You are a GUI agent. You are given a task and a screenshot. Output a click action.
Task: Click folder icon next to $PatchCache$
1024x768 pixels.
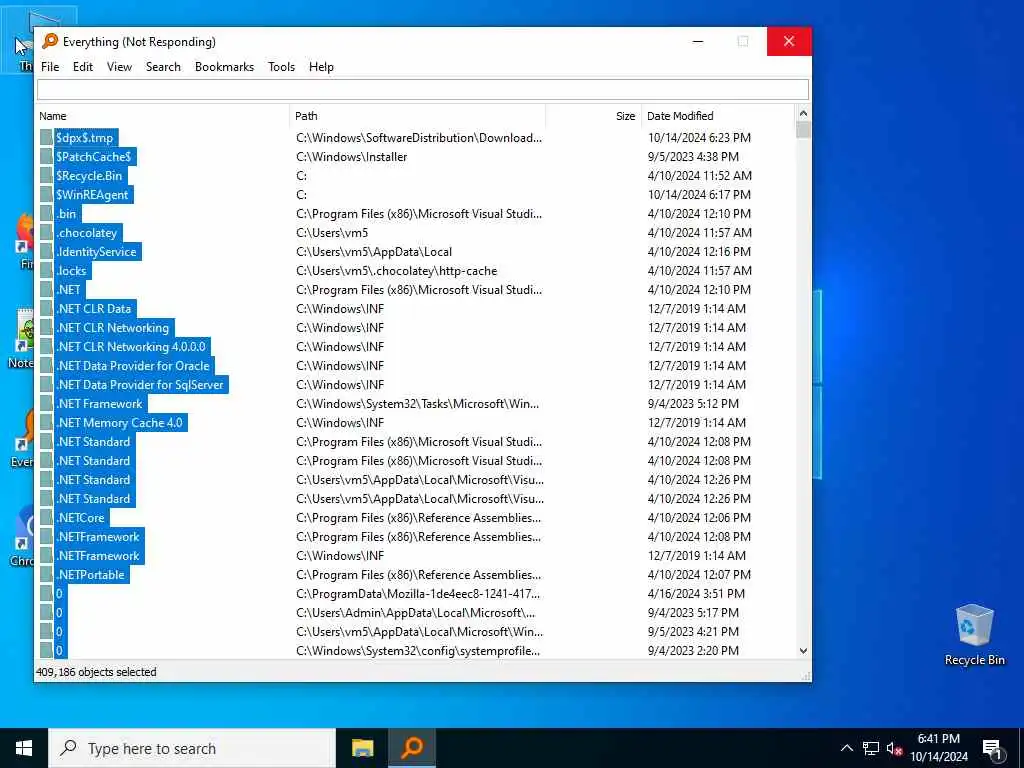click(x=46, y=157)
